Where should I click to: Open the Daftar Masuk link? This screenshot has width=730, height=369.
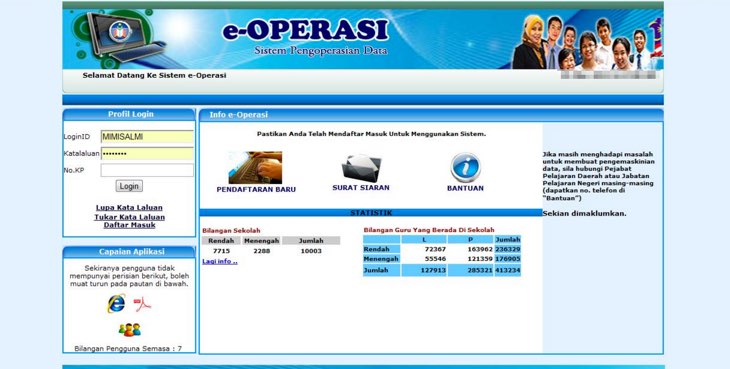point(129,225)
